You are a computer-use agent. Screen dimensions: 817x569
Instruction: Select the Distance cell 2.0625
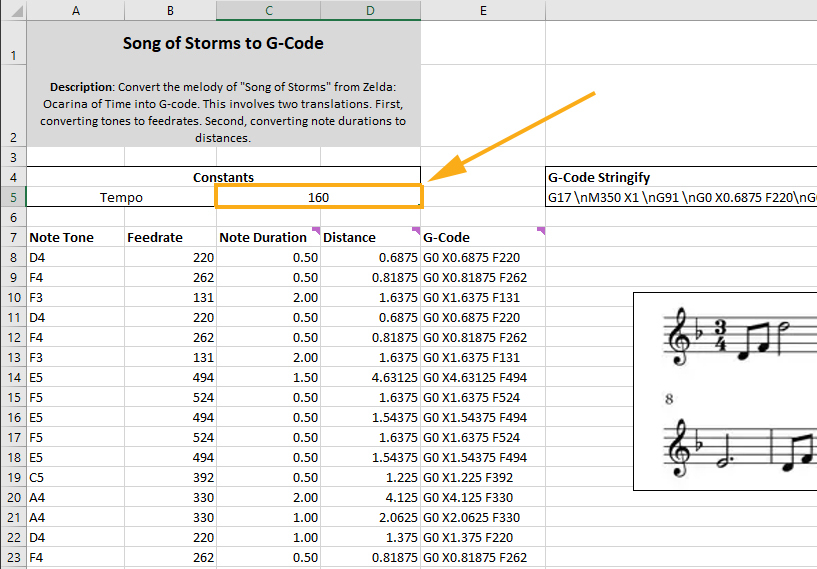(x=370, y=517)
